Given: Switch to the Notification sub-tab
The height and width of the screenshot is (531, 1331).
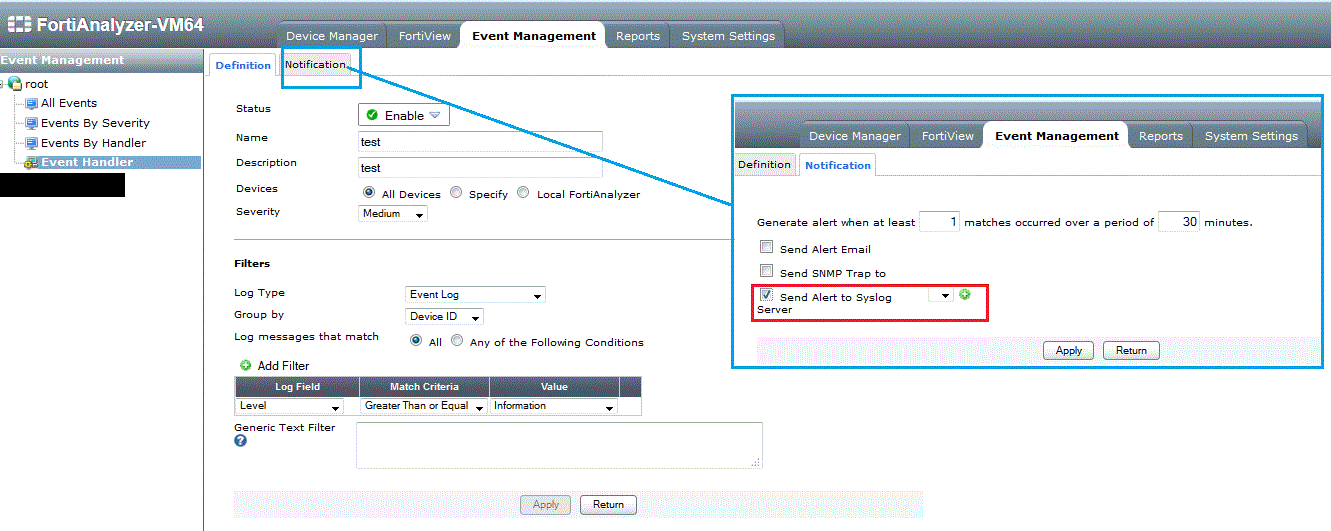Looking at the screenshot, I should coord(315,64).
